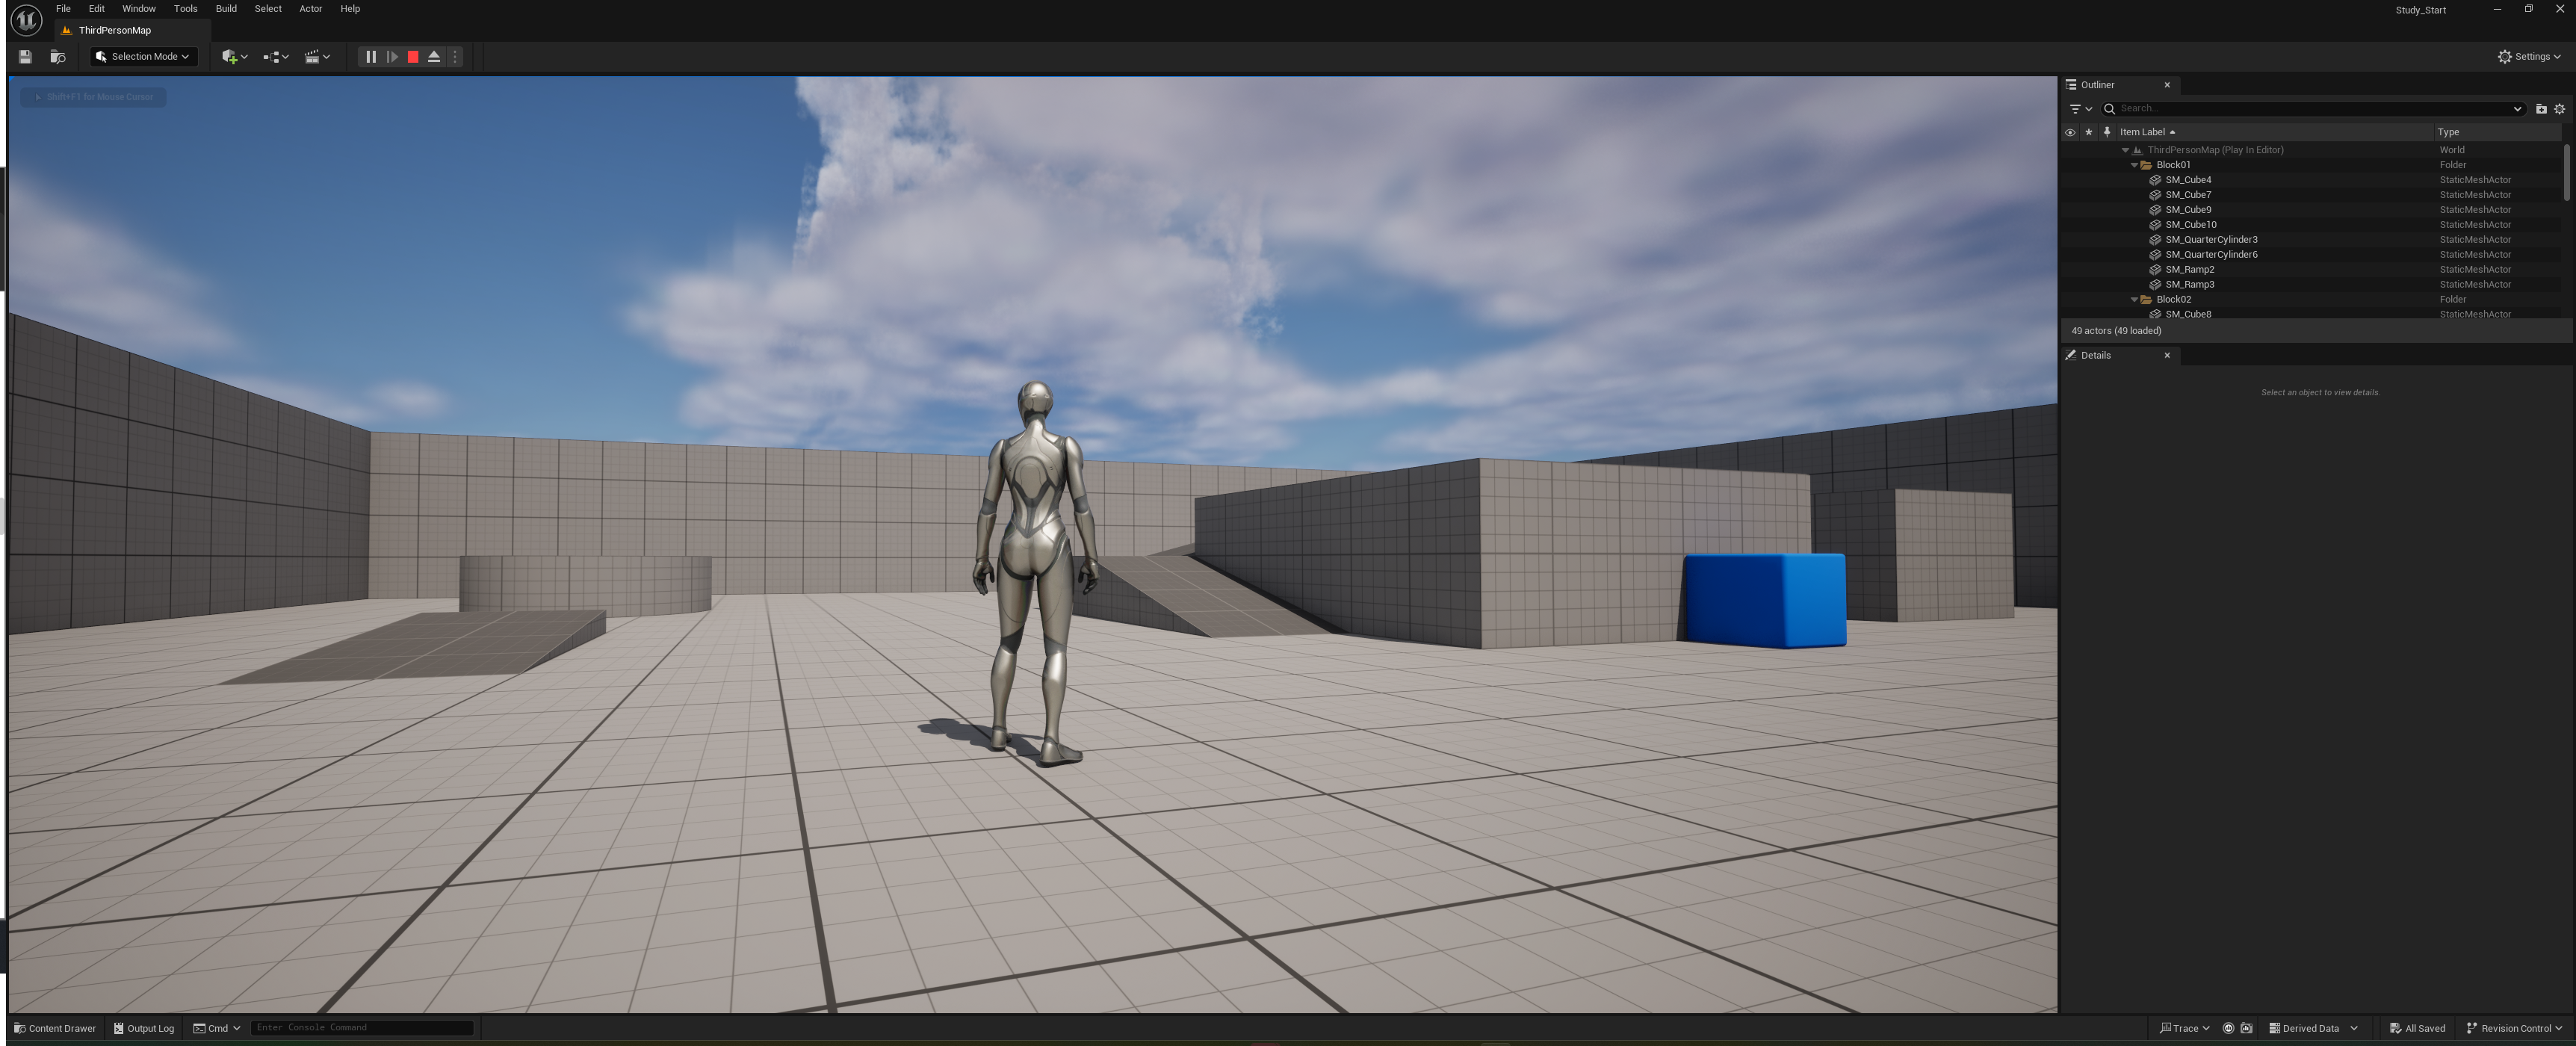The height and width of the screenshot is (1046, 2576).
Task: Collapse the ThirdPersonMap world node
Action: point(2125,150)
